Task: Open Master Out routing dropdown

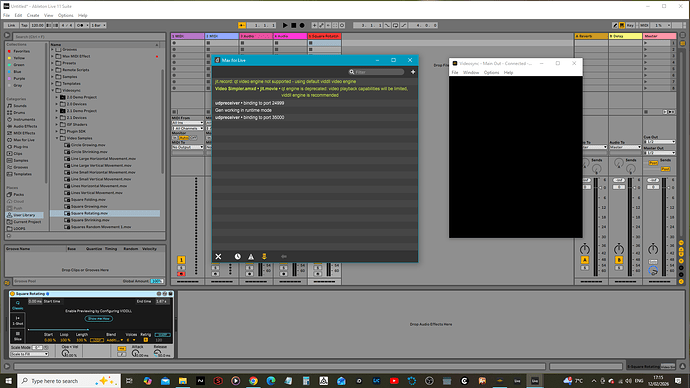Action: point(659,153)
